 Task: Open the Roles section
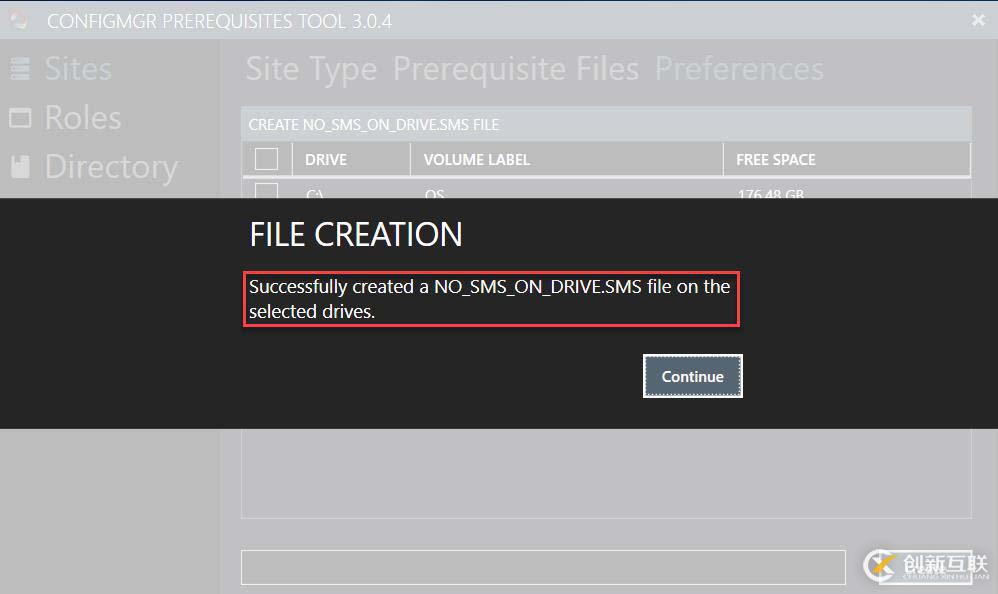83,118
